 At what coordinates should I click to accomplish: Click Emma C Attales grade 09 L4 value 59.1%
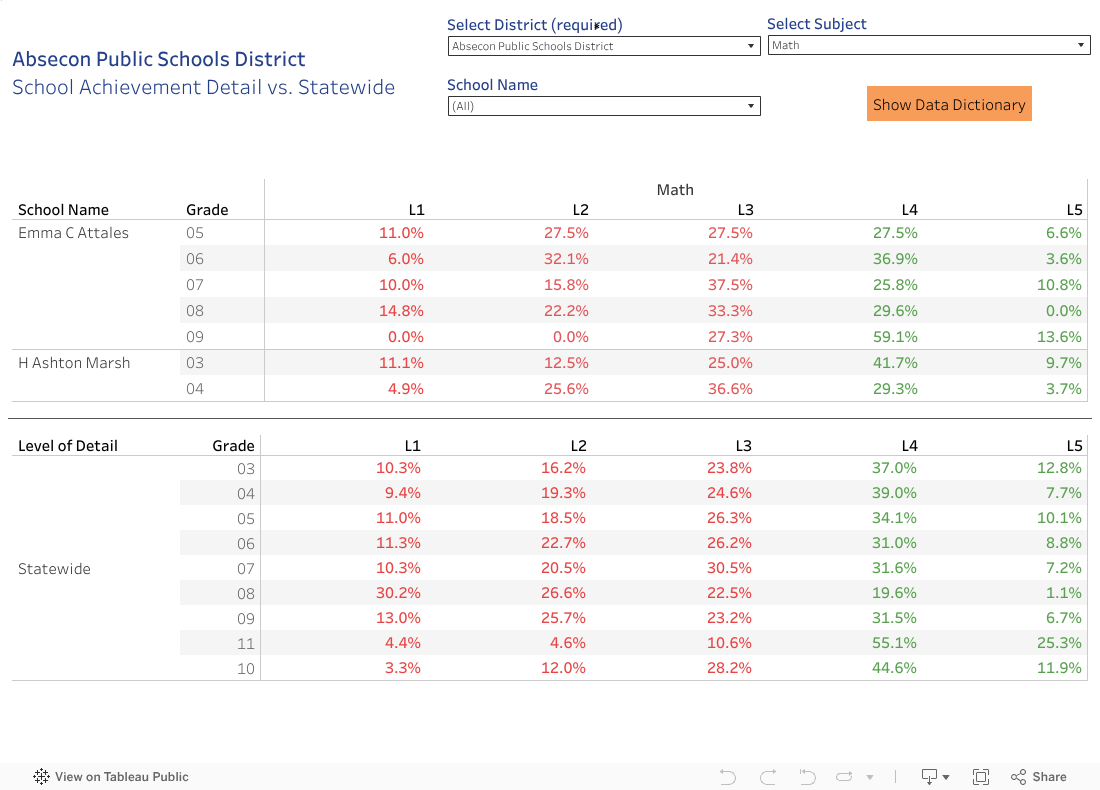point(895,337)
